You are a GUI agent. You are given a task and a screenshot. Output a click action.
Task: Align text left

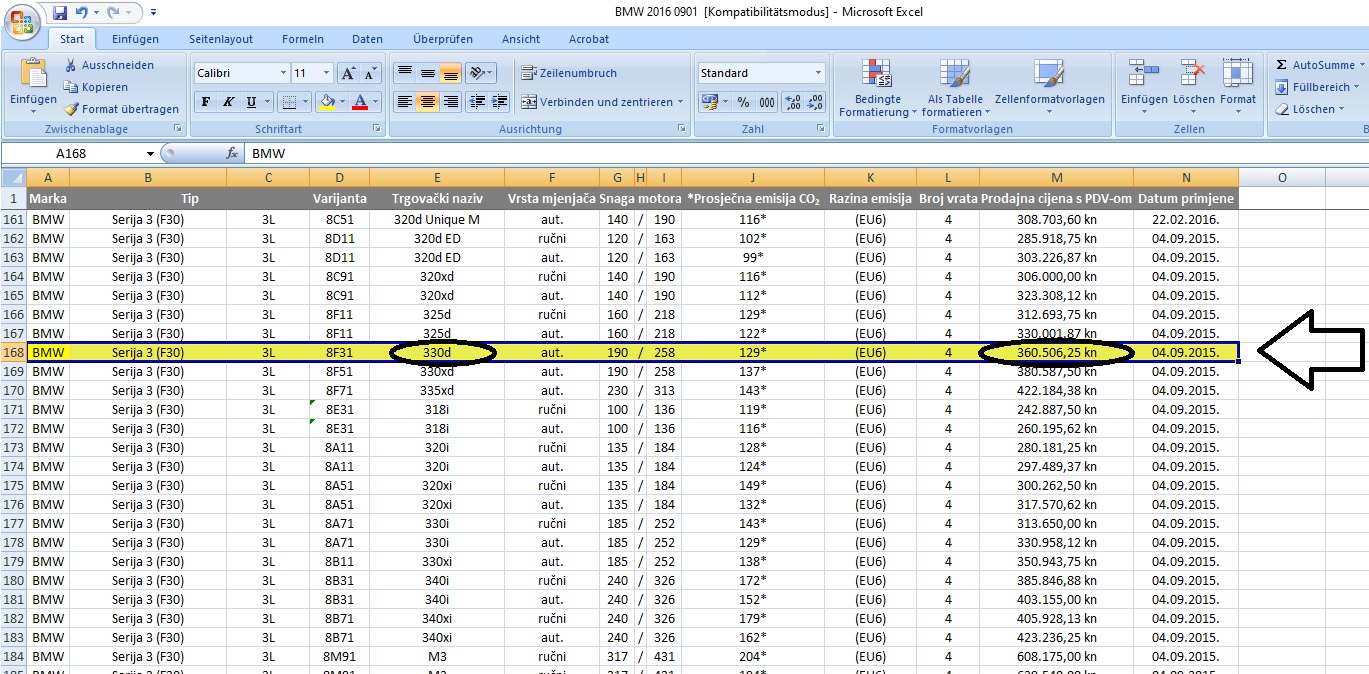[404, 102]
